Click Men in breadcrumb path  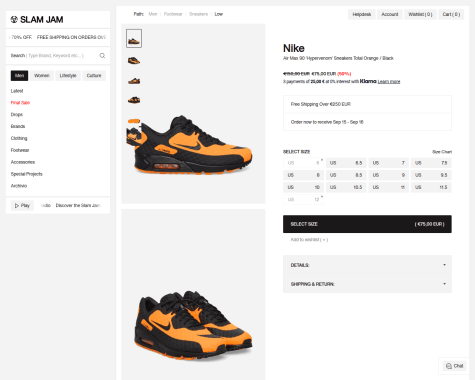pos(153,14)
